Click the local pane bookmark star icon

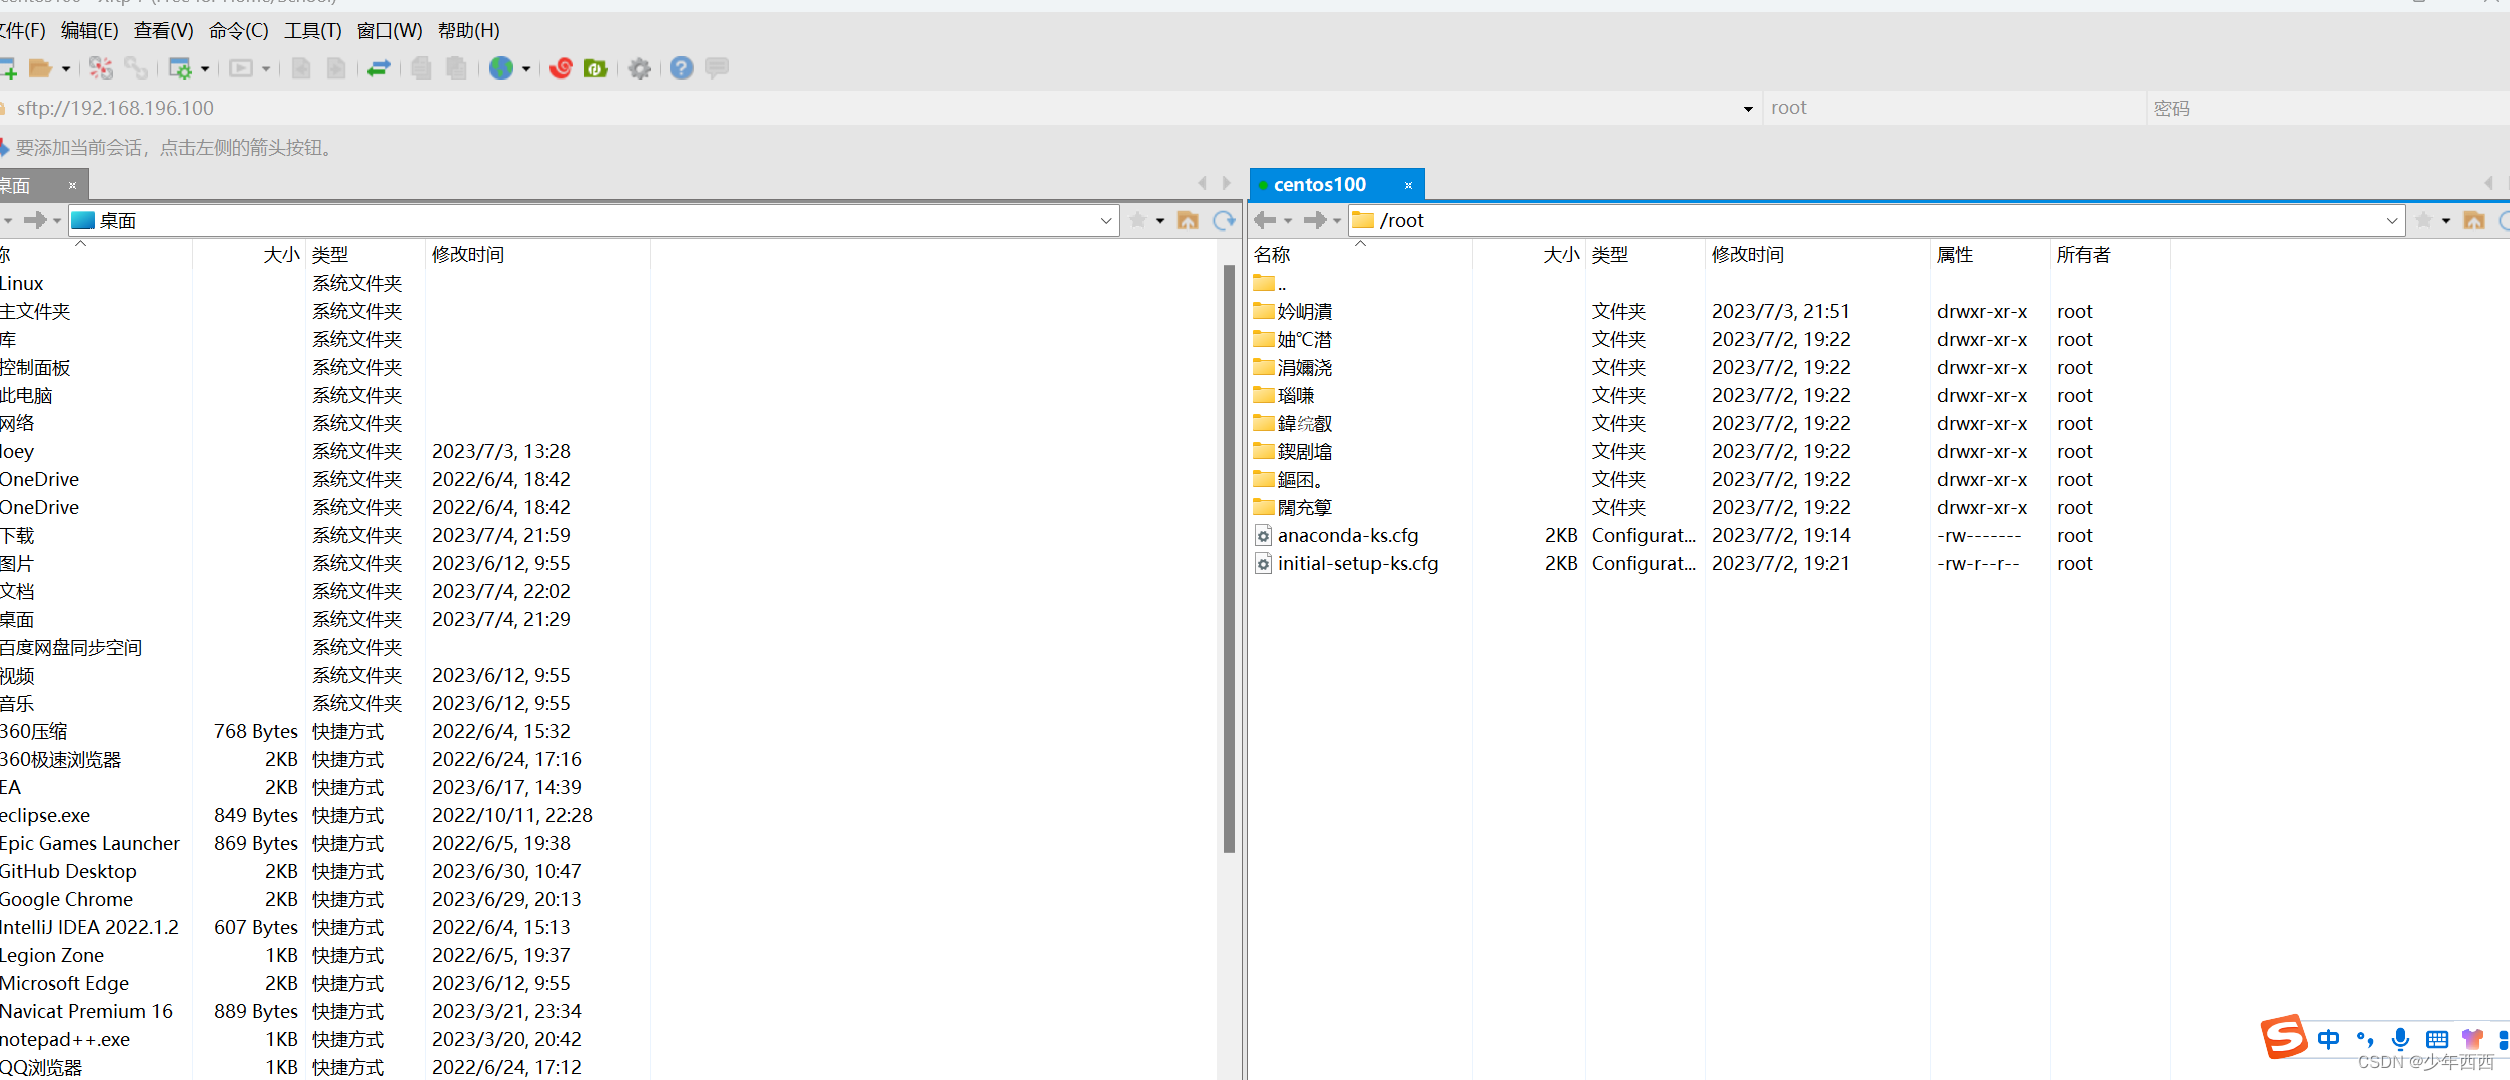1138,220
